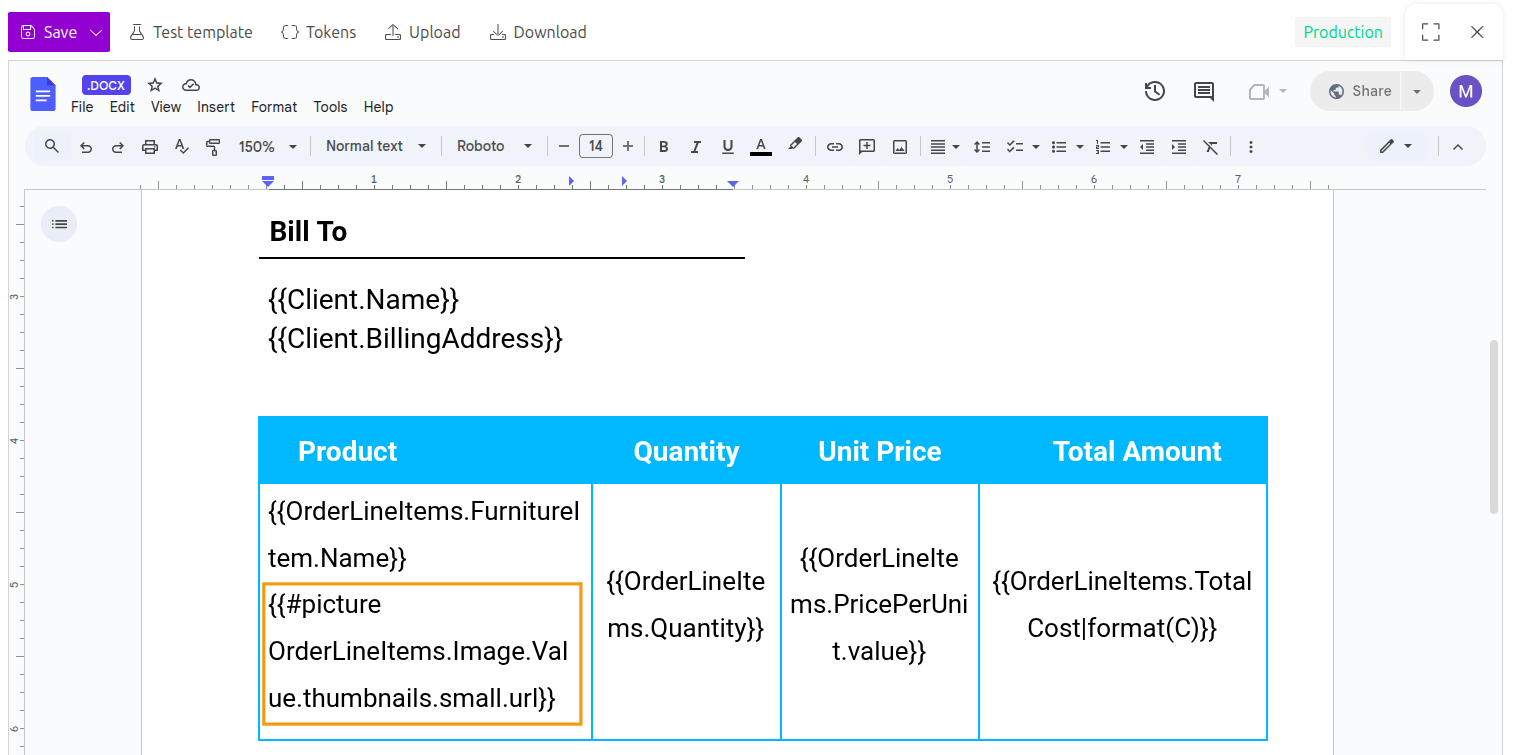Toggle italic formatting
1513x755 pixels.
coord(695,146)
